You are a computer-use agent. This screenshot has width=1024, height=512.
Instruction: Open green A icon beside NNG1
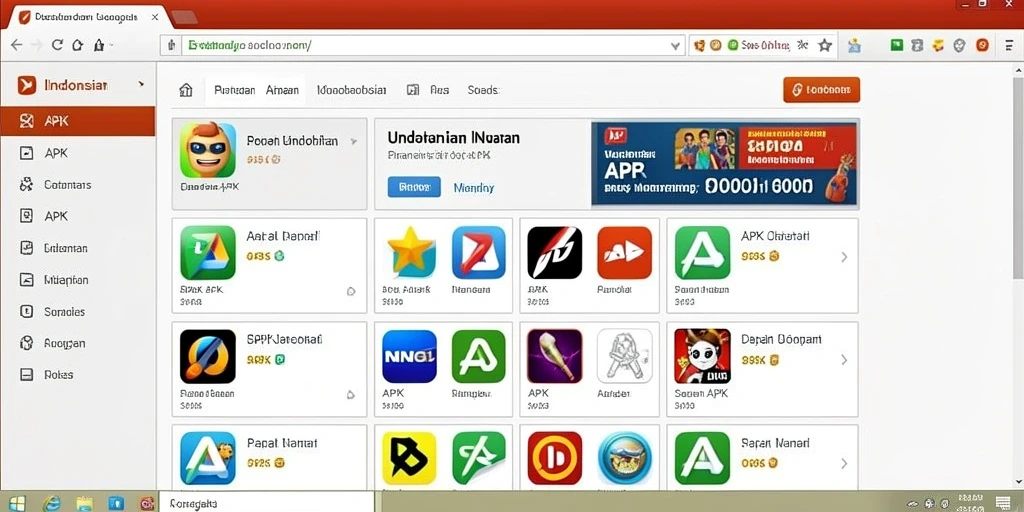click(x=479, y=356)
